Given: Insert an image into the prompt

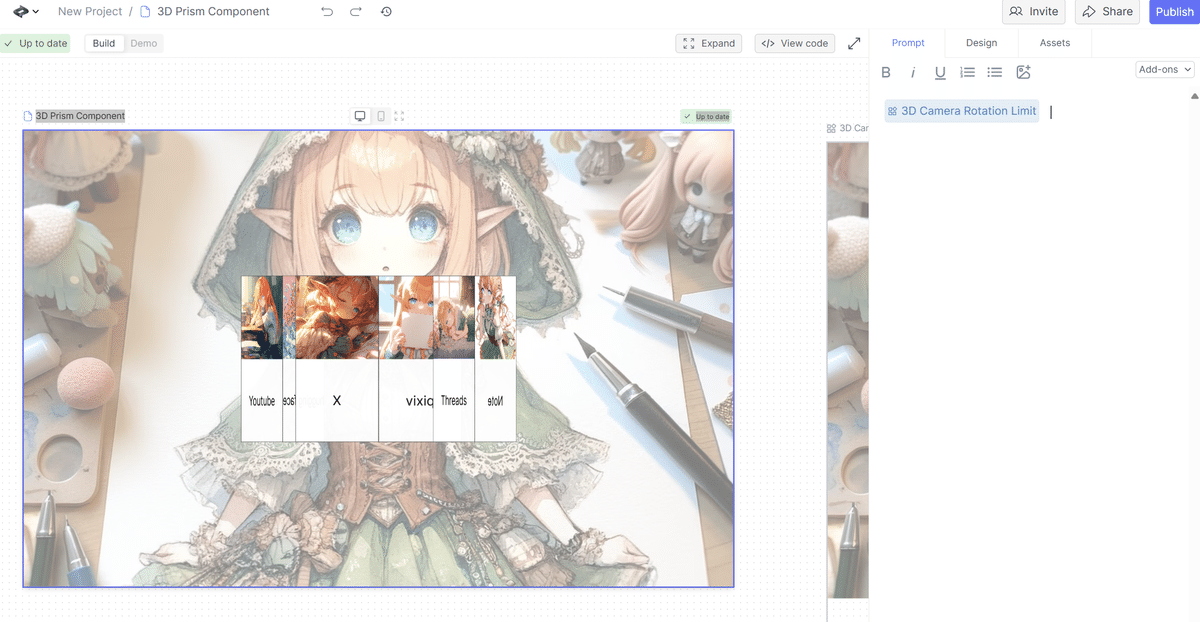Looking at the screenshot, I should point(1023,72).
